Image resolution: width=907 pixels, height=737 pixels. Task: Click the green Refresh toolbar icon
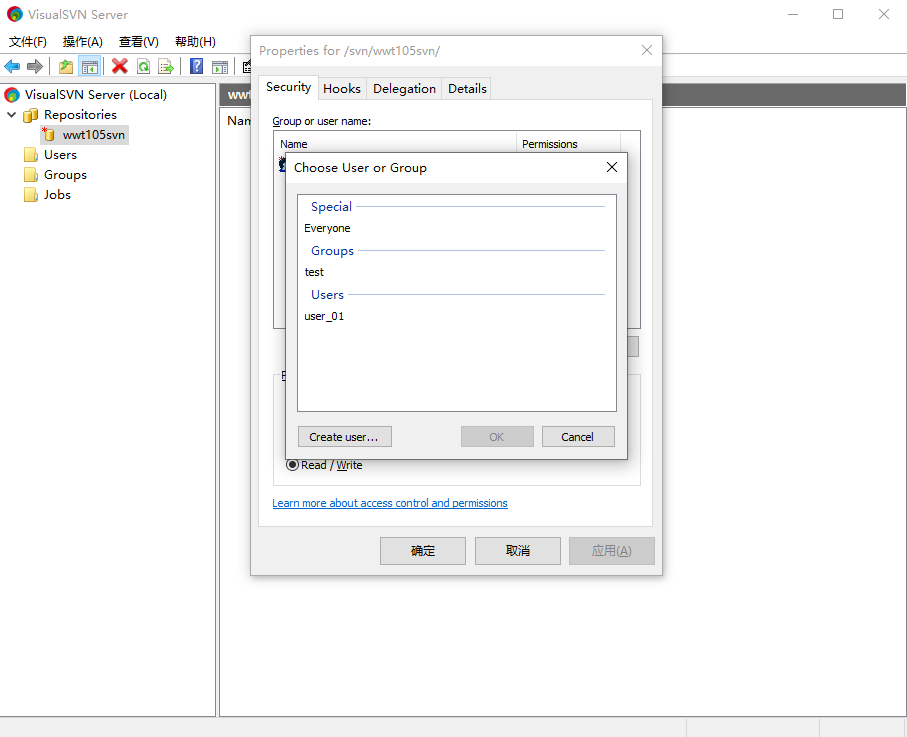[143, 67]
